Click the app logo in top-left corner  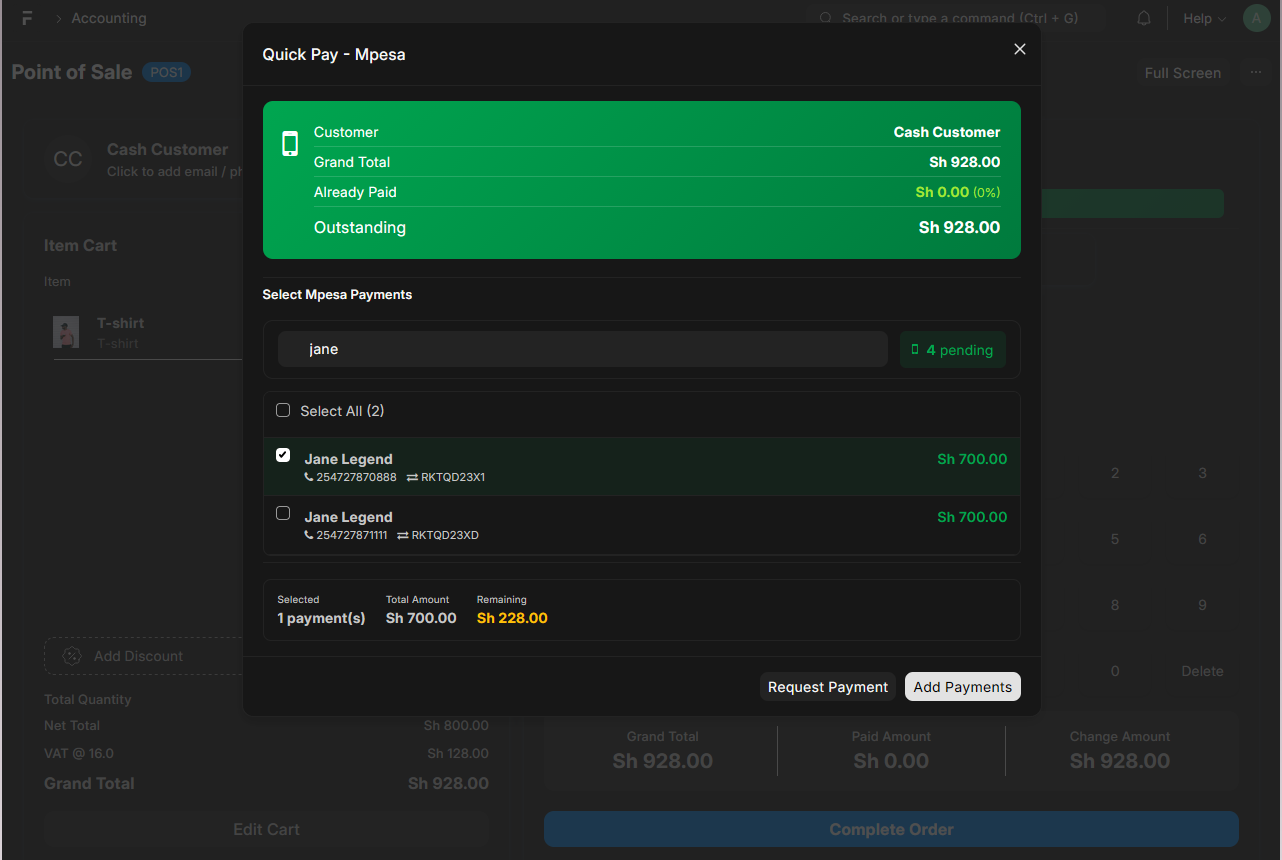(27, 19)
